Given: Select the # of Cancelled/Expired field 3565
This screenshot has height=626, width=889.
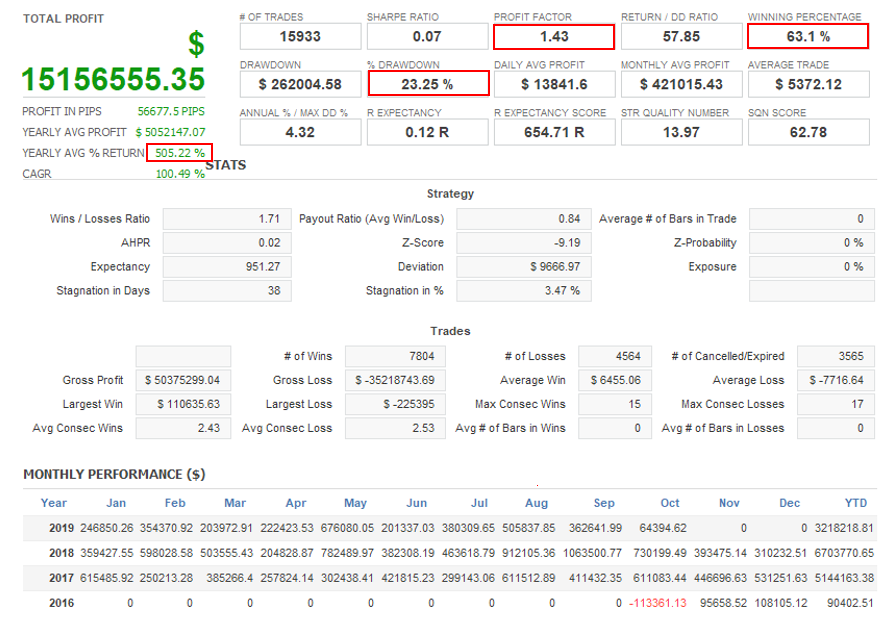Looking at the screenshot, I should [836, 356].
